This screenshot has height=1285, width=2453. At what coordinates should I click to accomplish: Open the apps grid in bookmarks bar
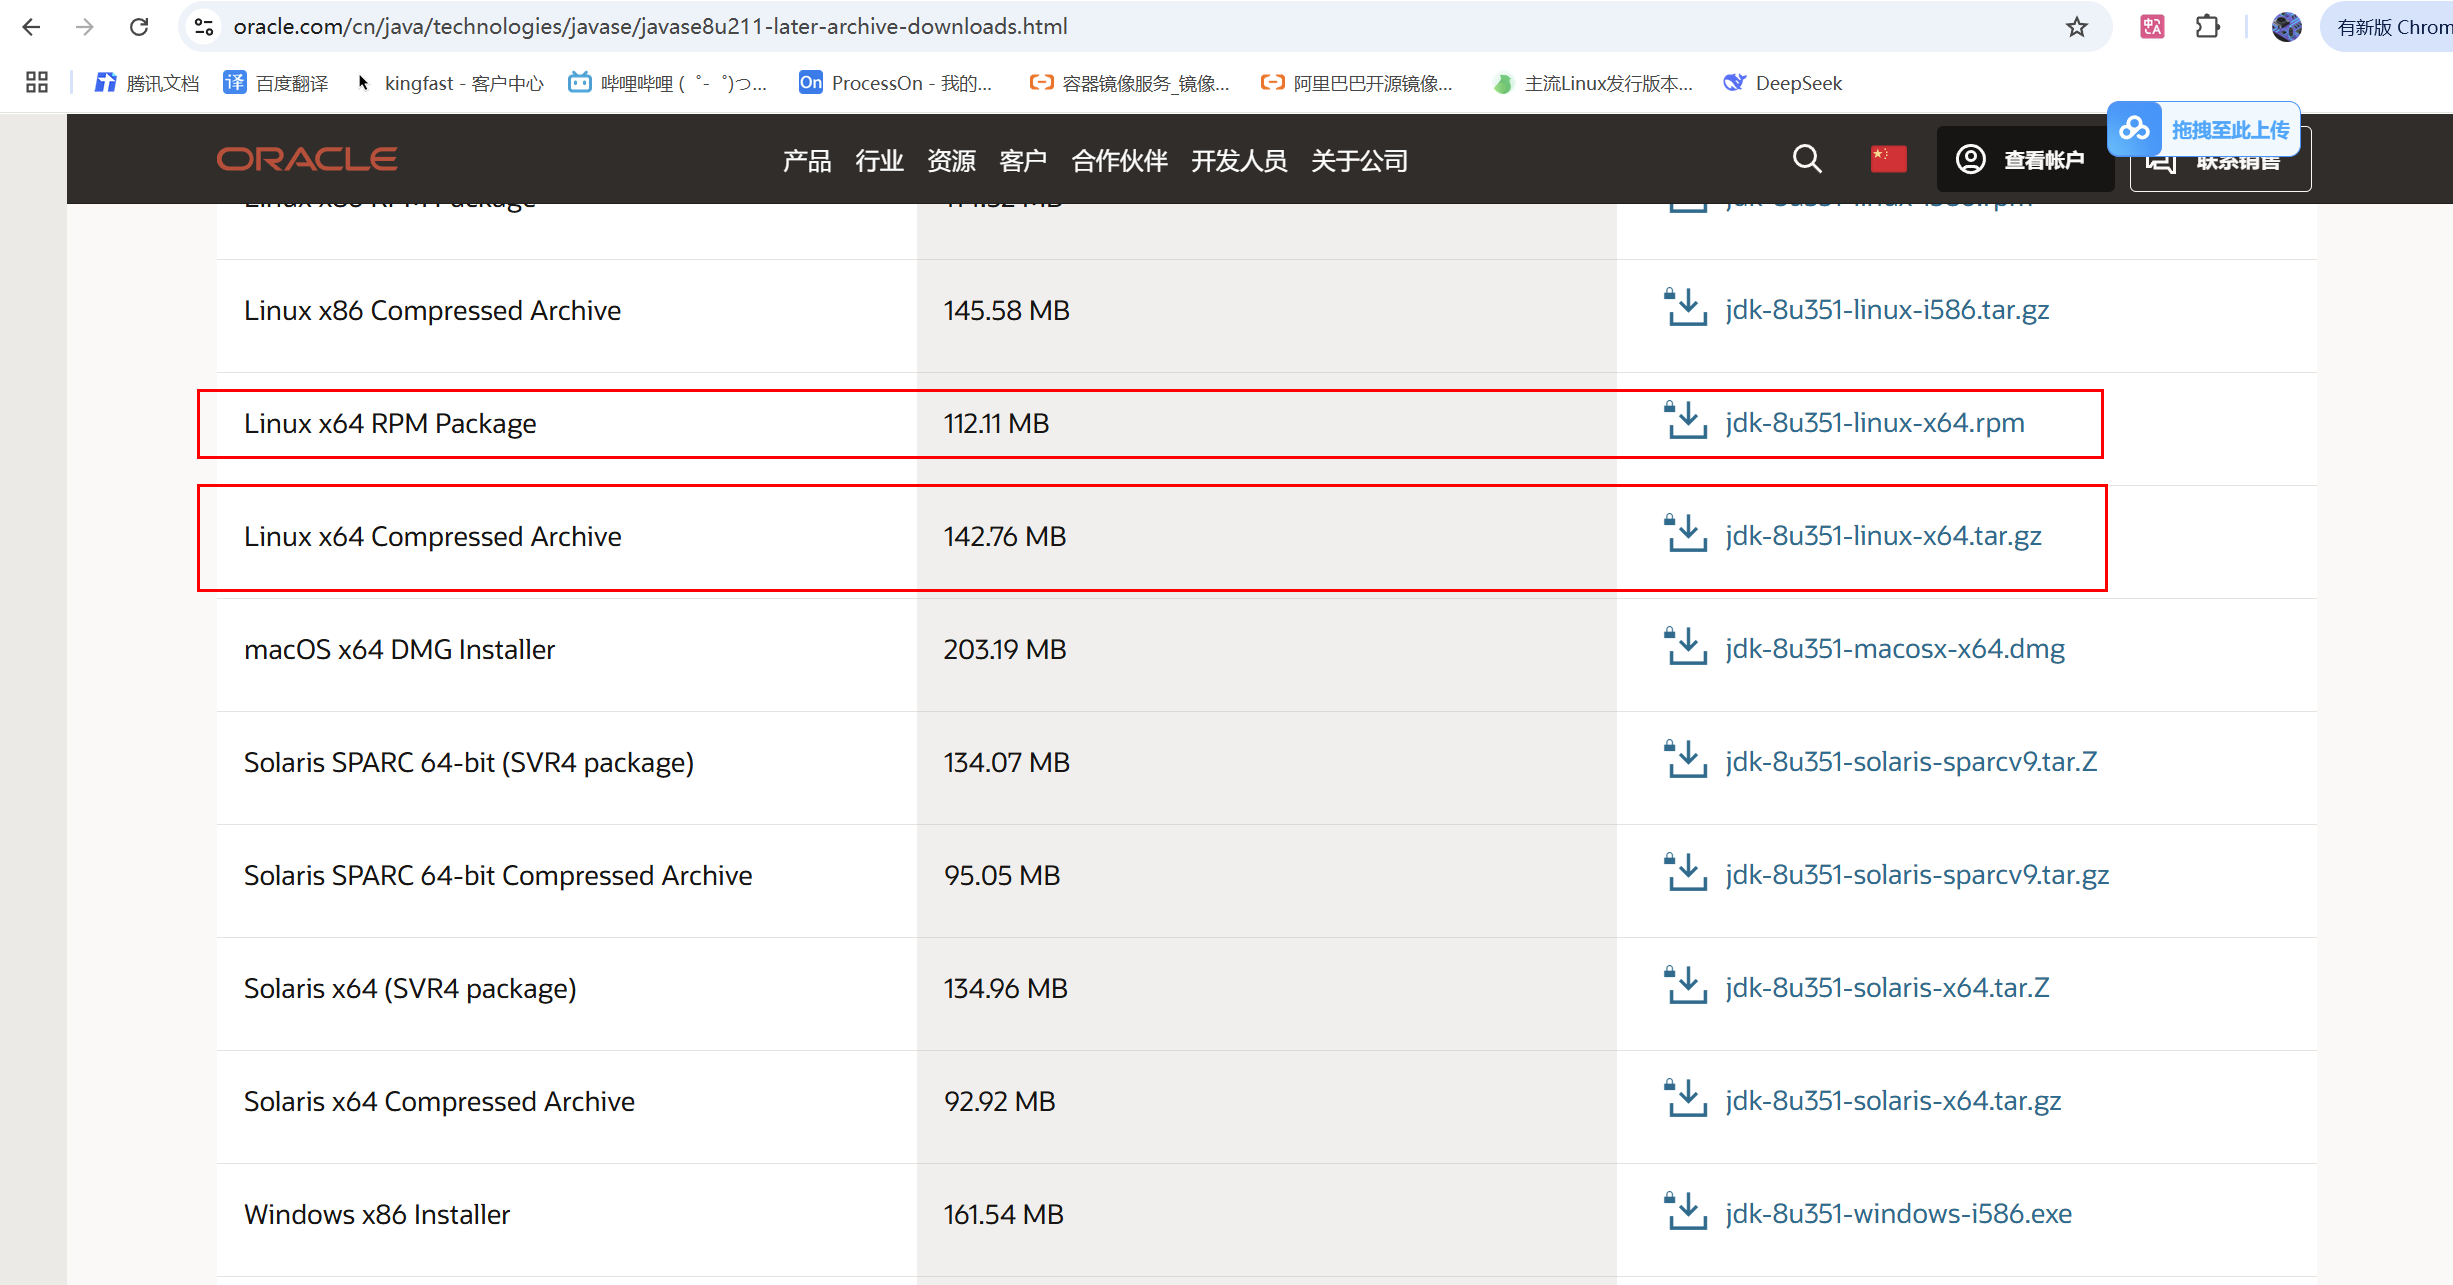click(x=37, y=82)
